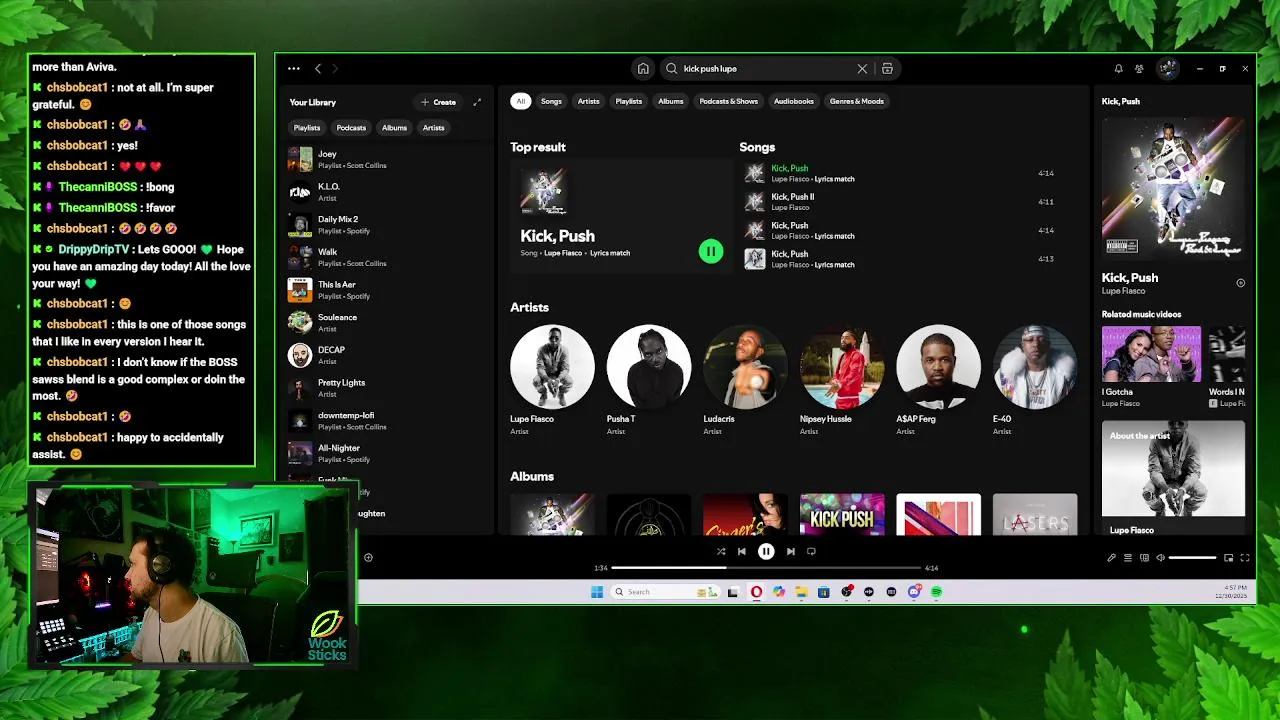This screenshot has width=1280, height=720.
Task: Open I Gotcha related music video
Action: pos(1151,367)
